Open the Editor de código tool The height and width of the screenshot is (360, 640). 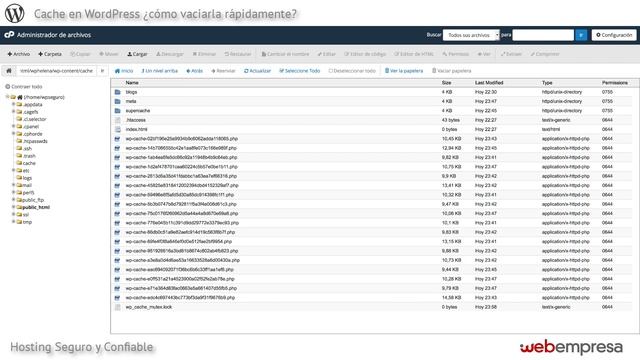pyautogui.click(x=365, y=54)
